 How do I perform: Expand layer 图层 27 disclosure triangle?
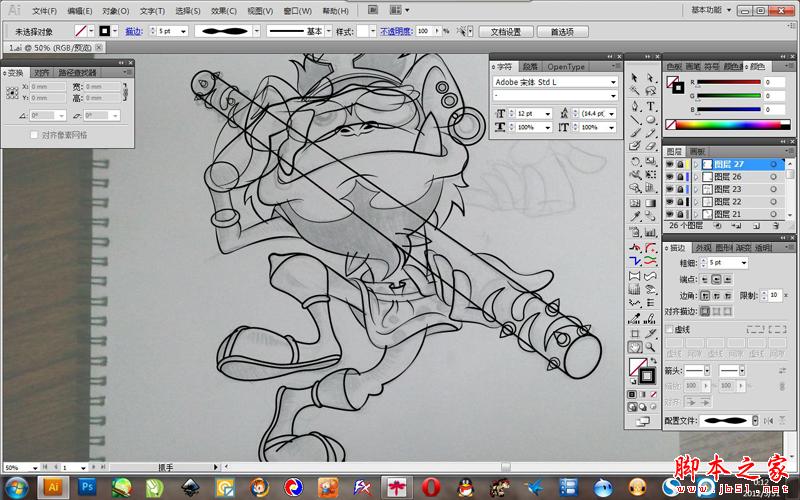coord(696,164)
